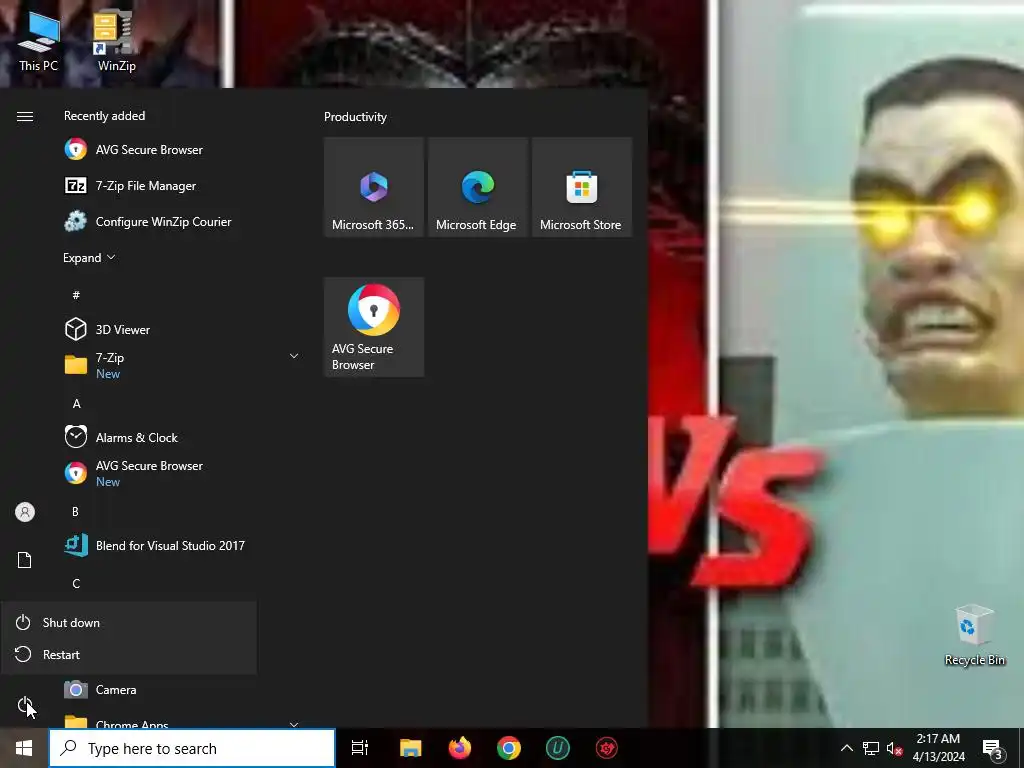
Task: Select Restart from power menu
Action: coord(129,654)
